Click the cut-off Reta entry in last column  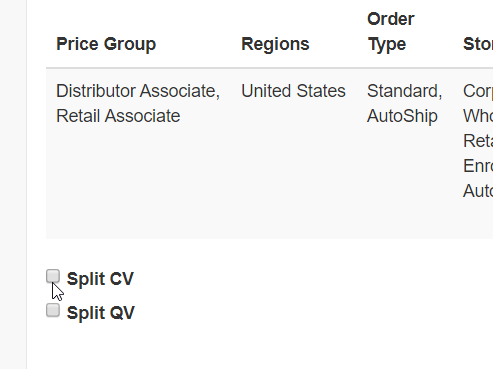point(478,141)
